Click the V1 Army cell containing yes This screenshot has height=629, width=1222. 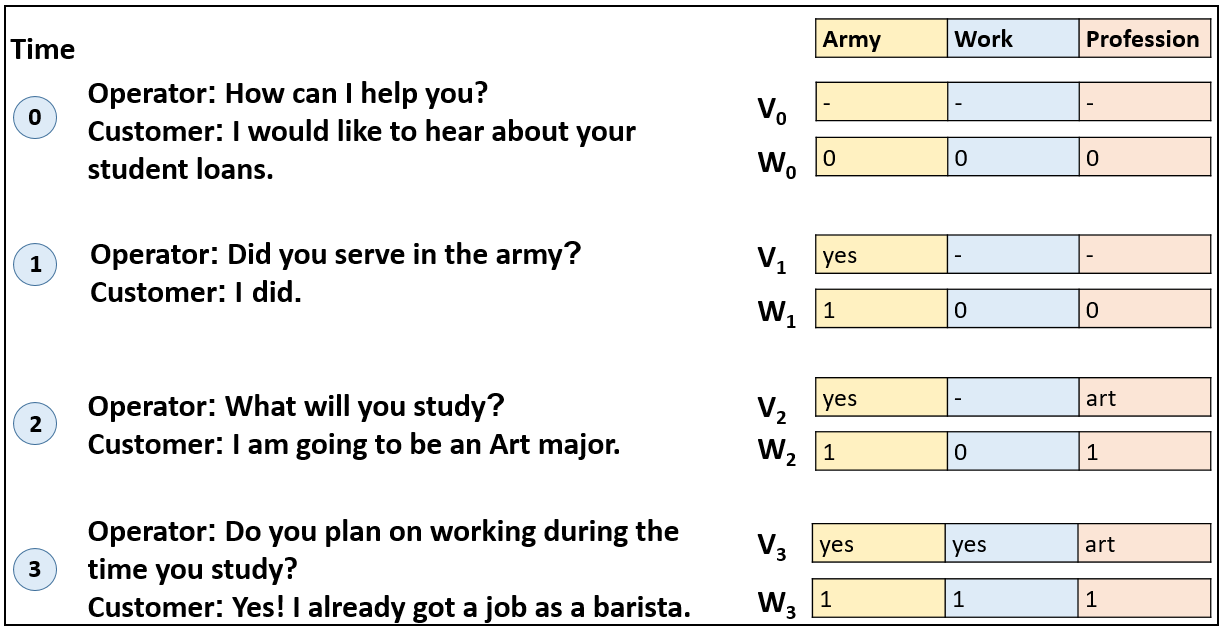pyautogui.click(x=881, y=255)
